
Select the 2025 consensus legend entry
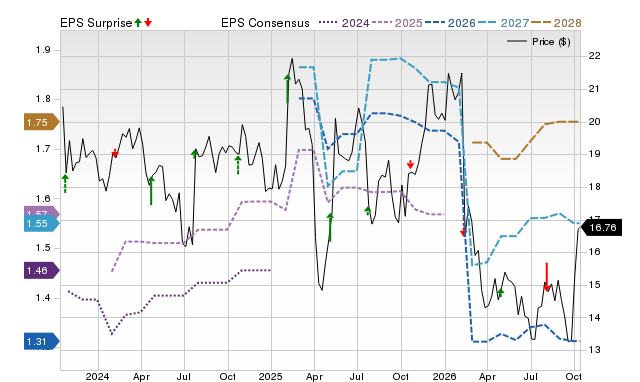pyautogui.click(x=397, y=23)
